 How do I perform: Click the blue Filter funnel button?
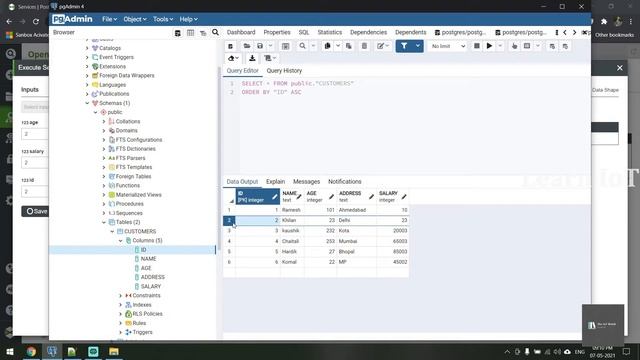click(404, 46)
